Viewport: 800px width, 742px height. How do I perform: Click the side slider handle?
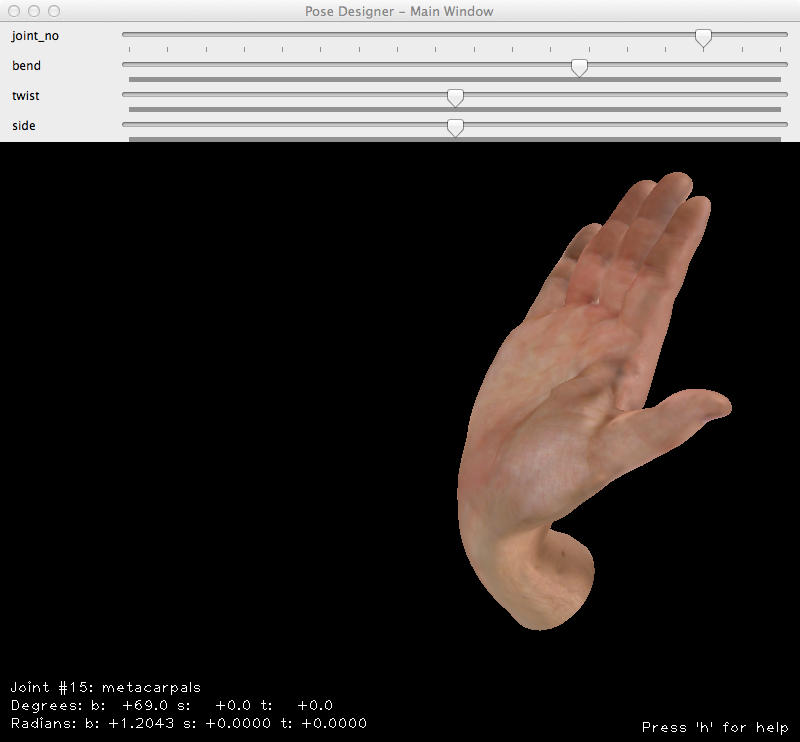(455, 128)
